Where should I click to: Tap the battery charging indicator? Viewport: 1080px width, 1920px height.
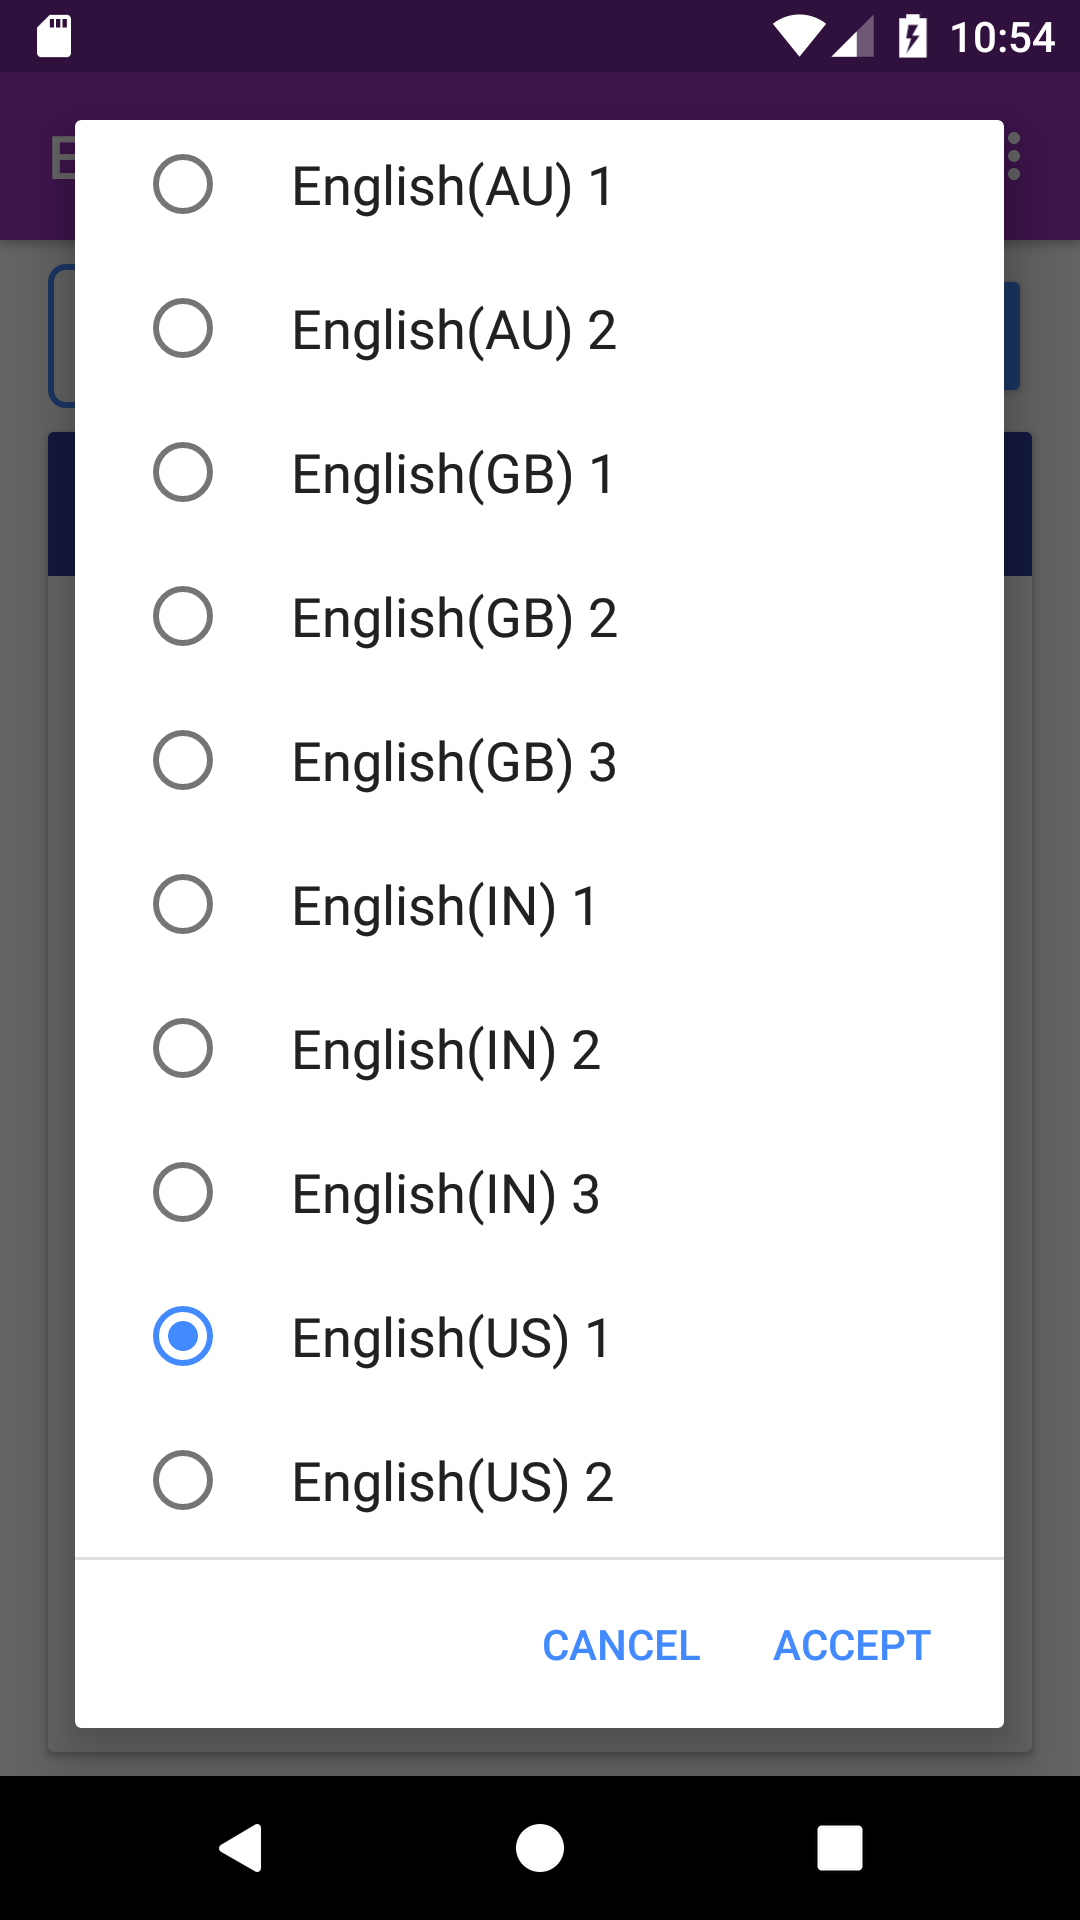click(912, 35)
